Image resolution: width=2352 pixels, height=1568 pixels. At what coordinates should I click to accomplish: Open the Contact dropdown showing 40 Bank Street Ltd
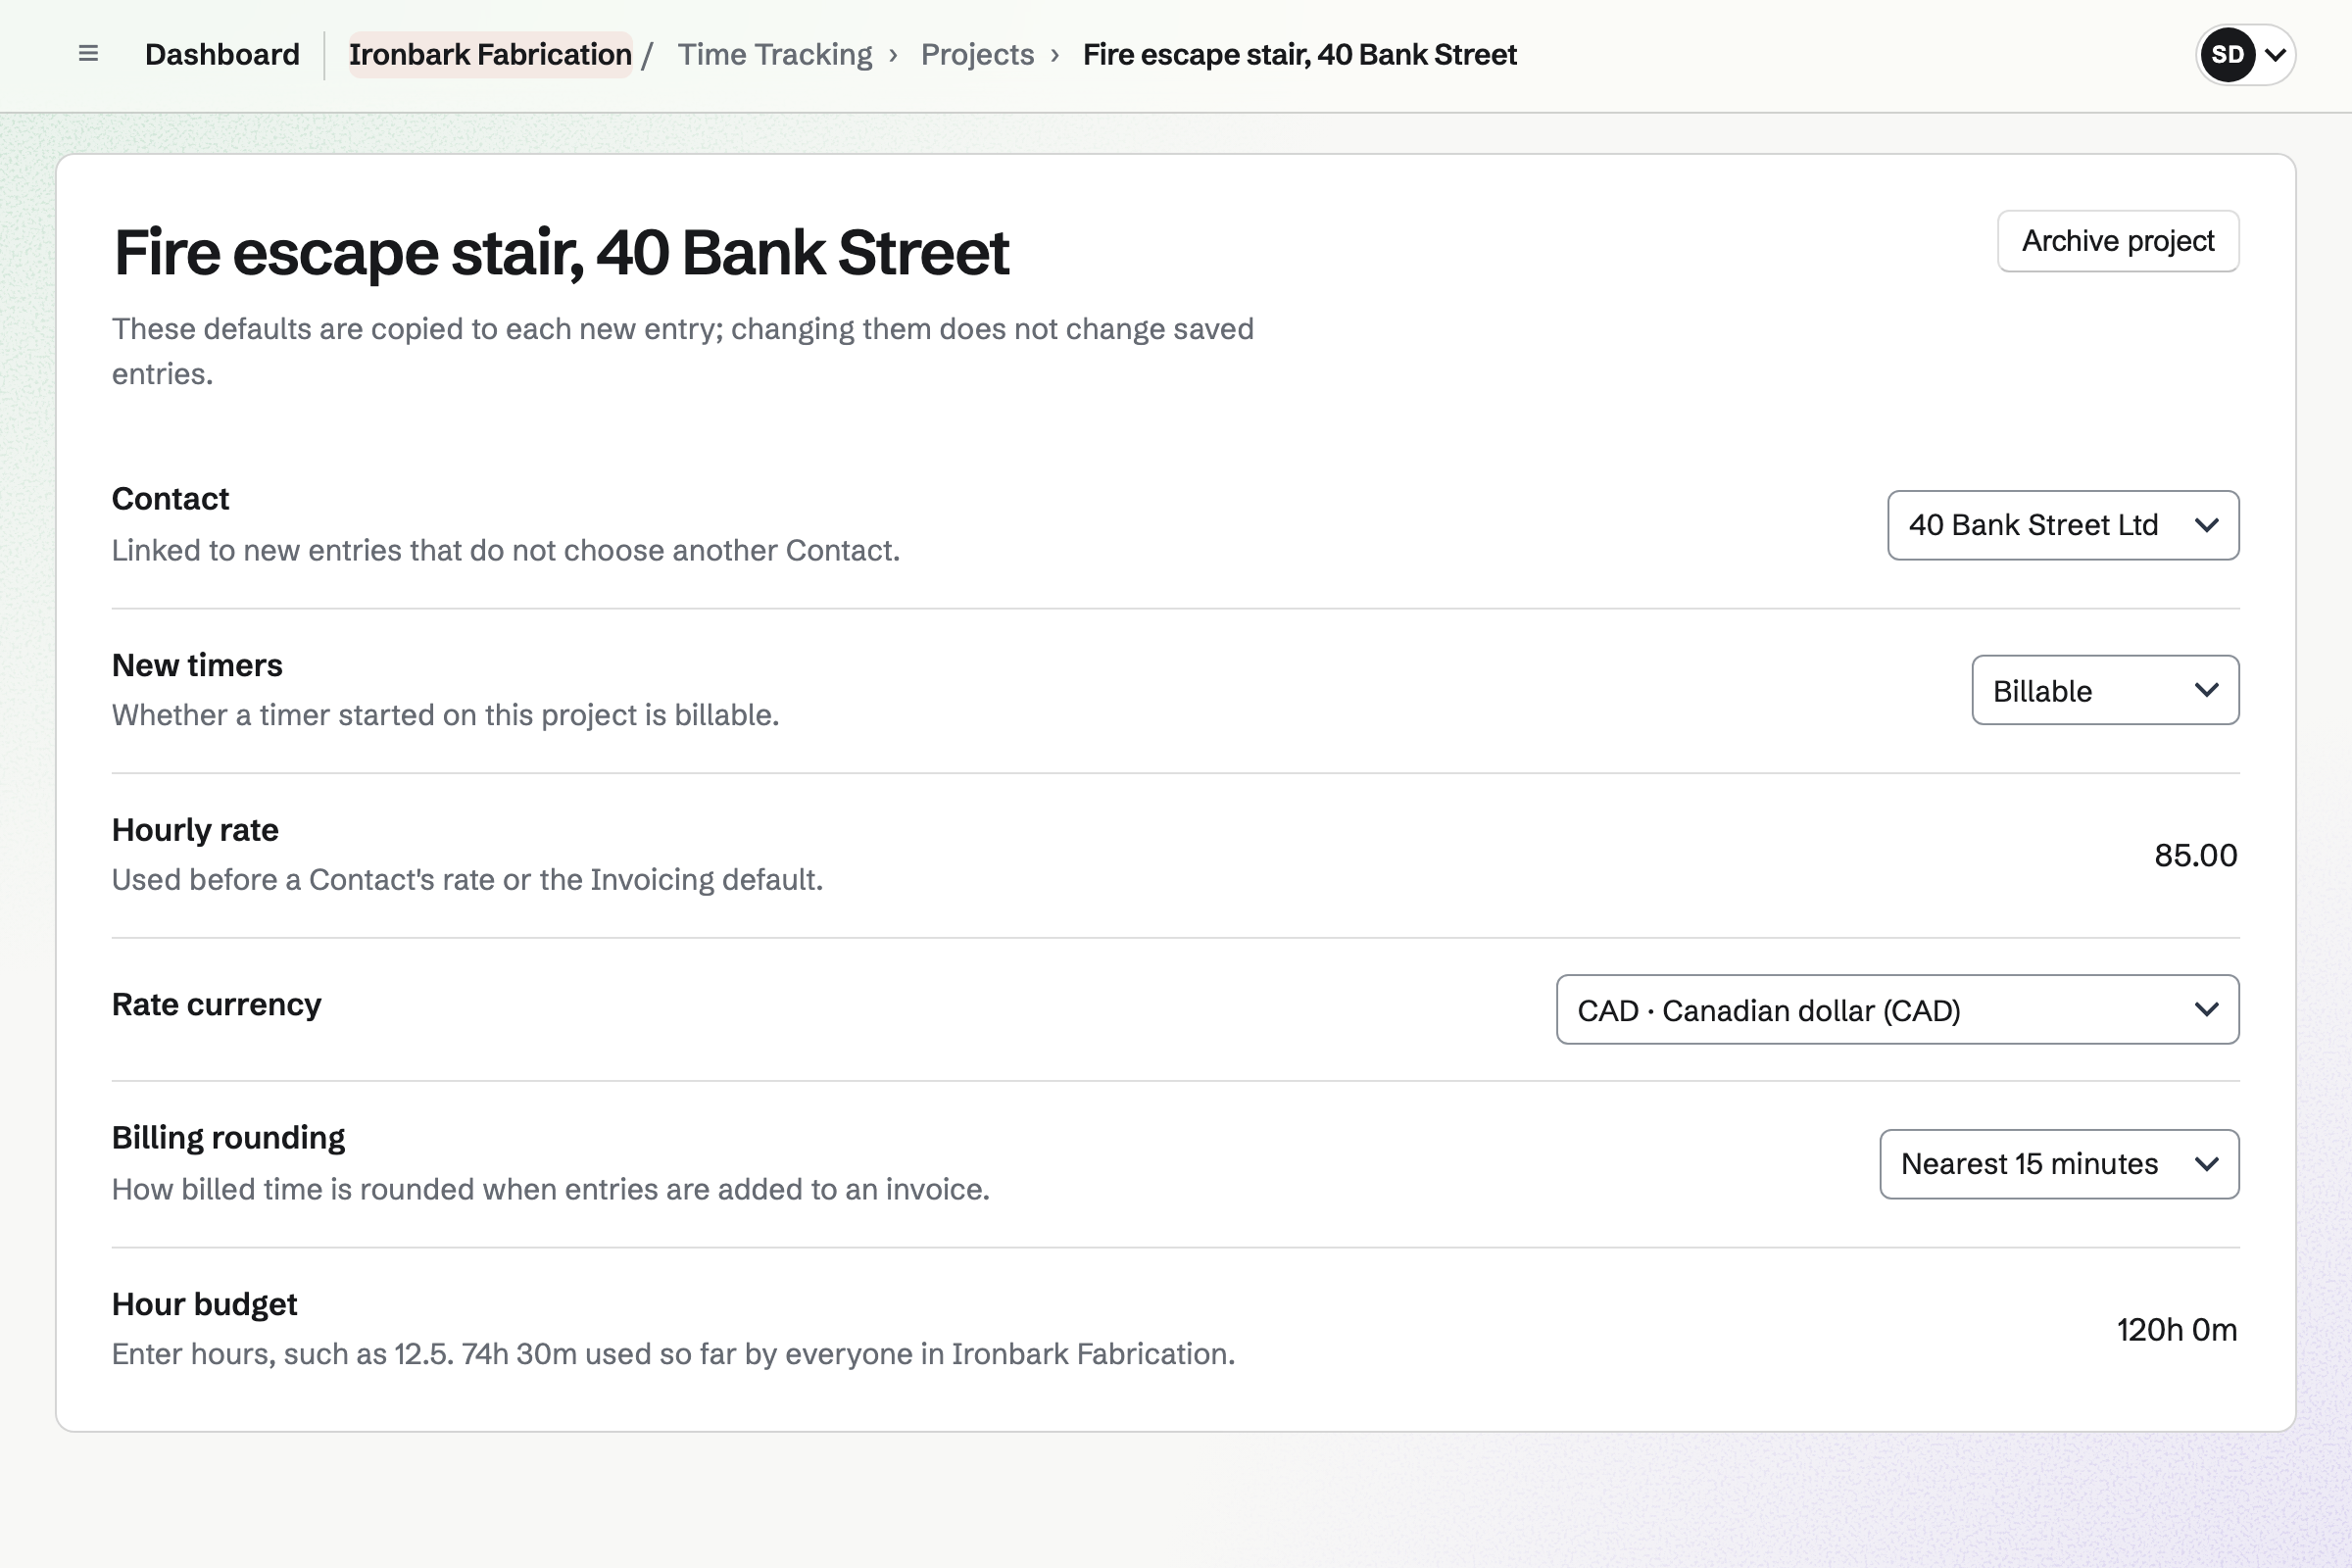pos(2063,525)
